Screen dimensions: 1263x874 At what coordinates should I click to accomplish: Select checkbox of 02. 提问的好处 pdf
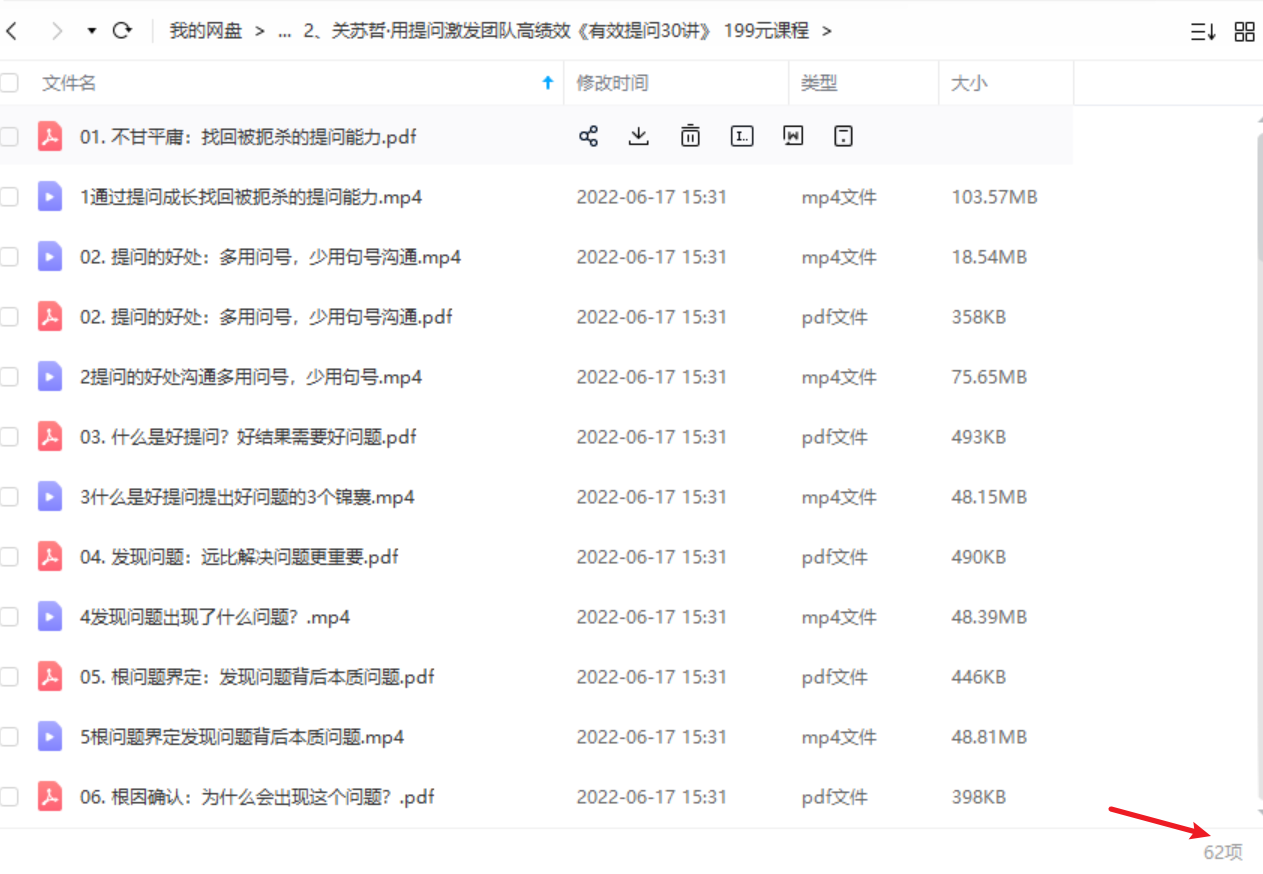pos(9,317)
